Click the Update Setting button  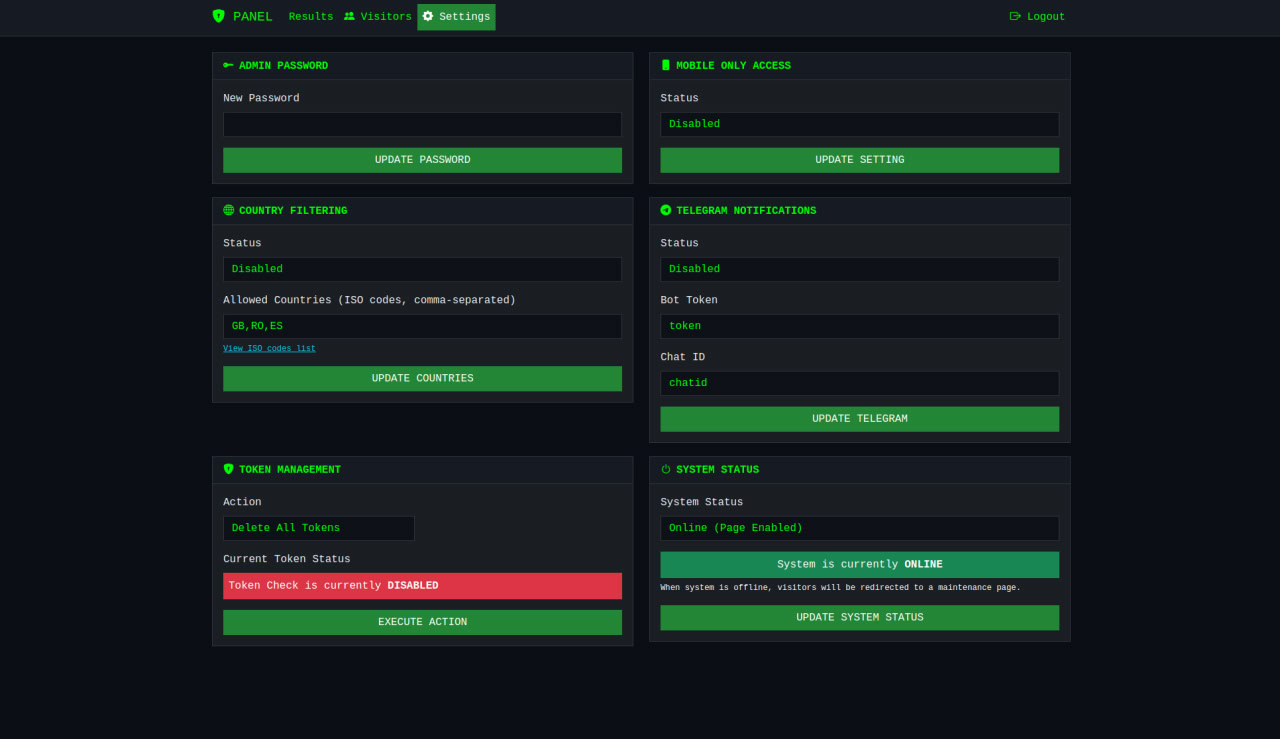tap(860, 160)
